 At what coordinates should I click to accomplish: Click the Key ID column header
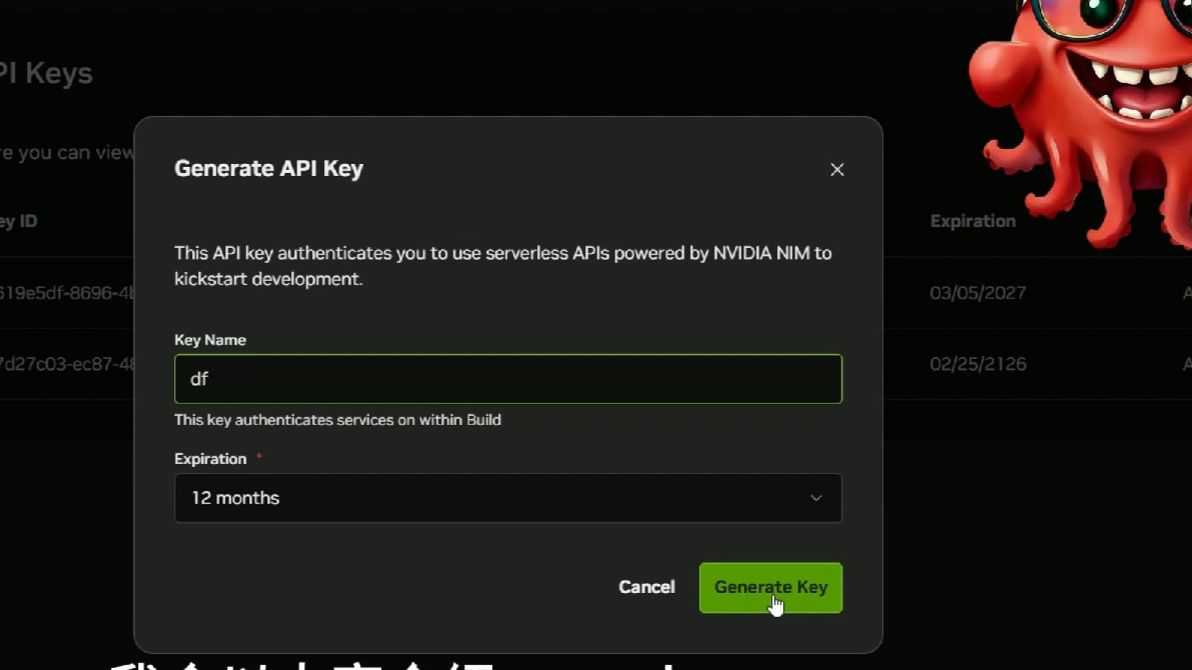point(19,221)
